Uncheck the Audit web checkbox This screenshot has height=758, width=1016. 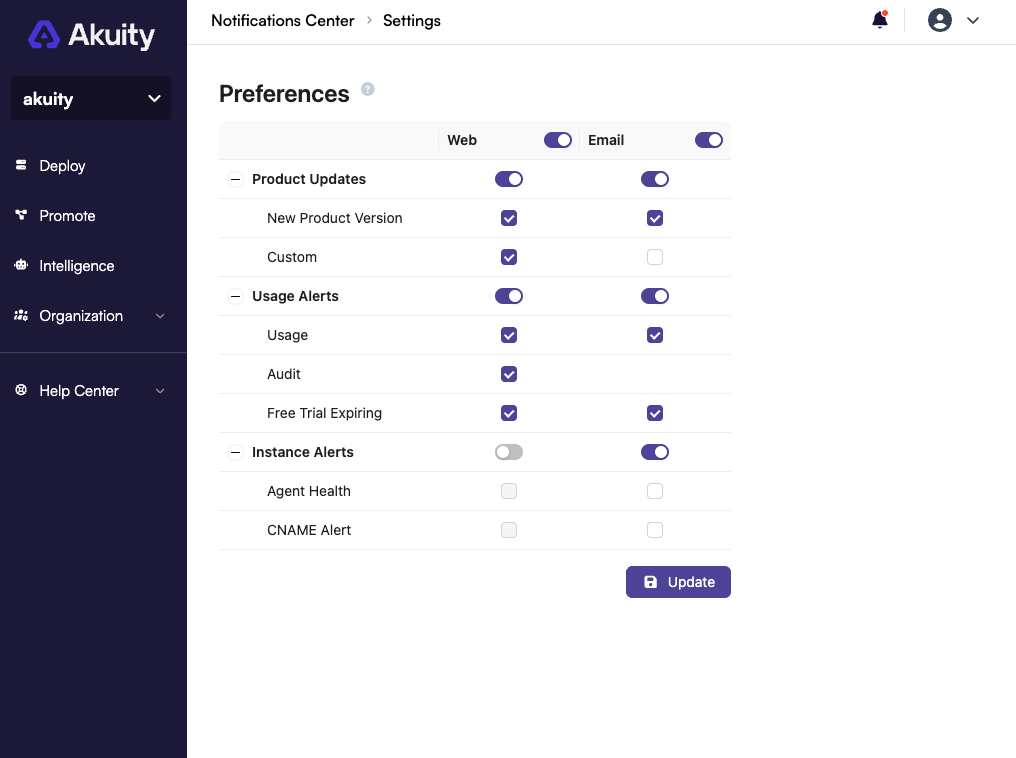(x=509, y=374)
